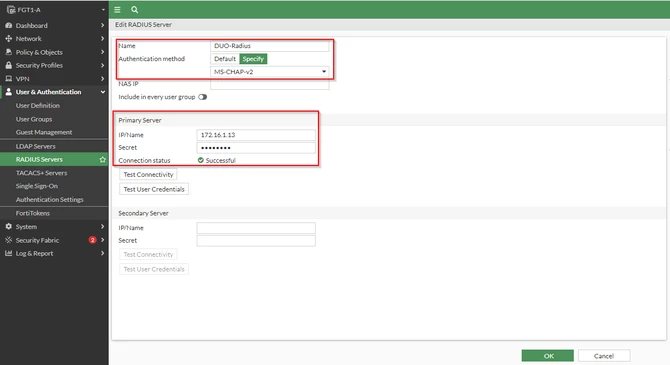Image resolution: width=670 pixels, height=365 pixels.
Task: Click primary server IP/Name field
Action: click(256, 135)
